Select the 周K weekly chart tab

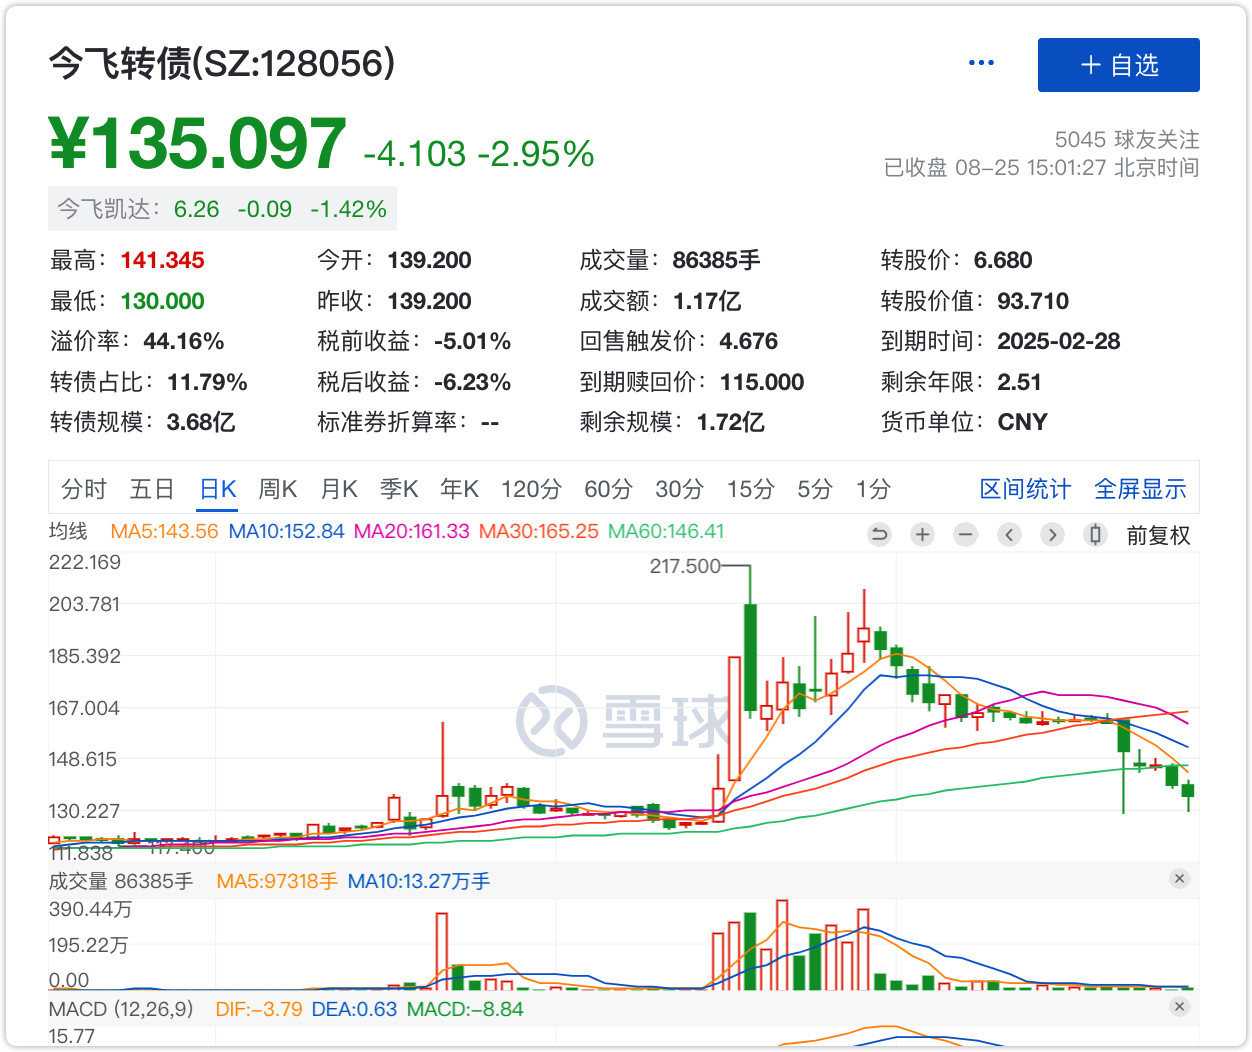(277, 489)
